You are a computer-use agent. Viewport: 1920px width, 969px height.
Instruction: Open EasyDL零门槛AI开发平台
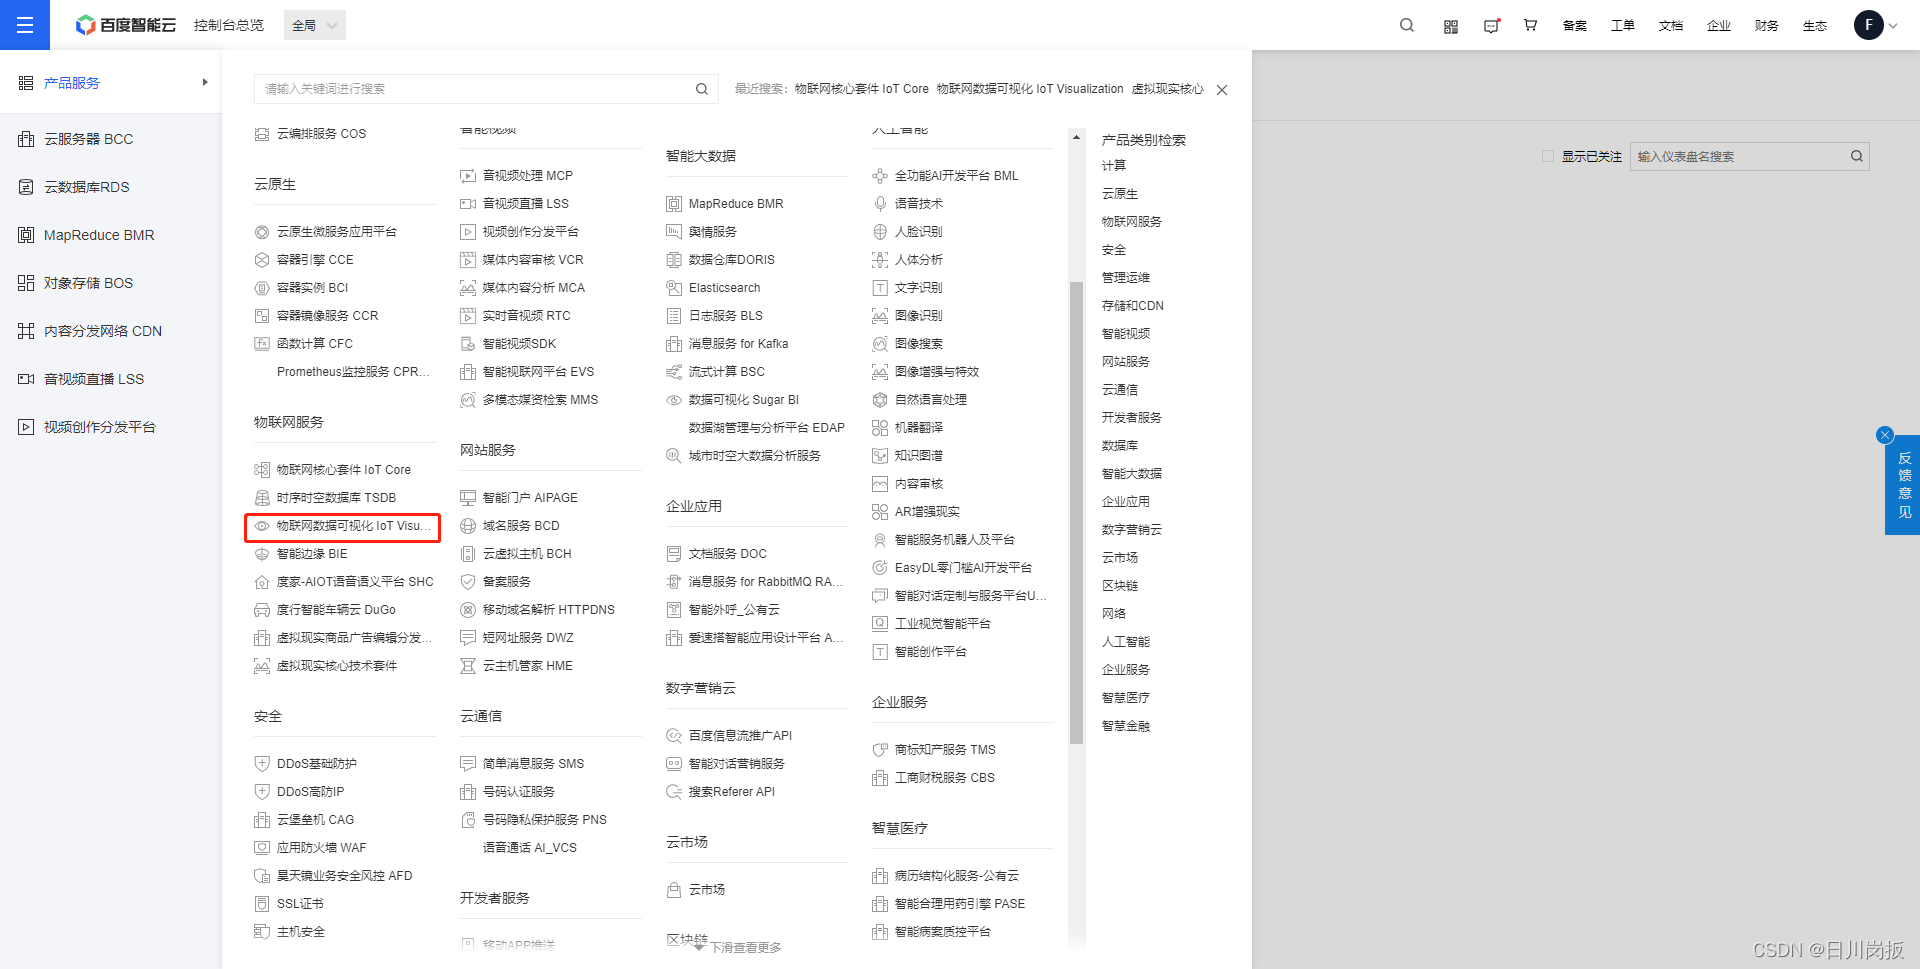tap(963, 568)
